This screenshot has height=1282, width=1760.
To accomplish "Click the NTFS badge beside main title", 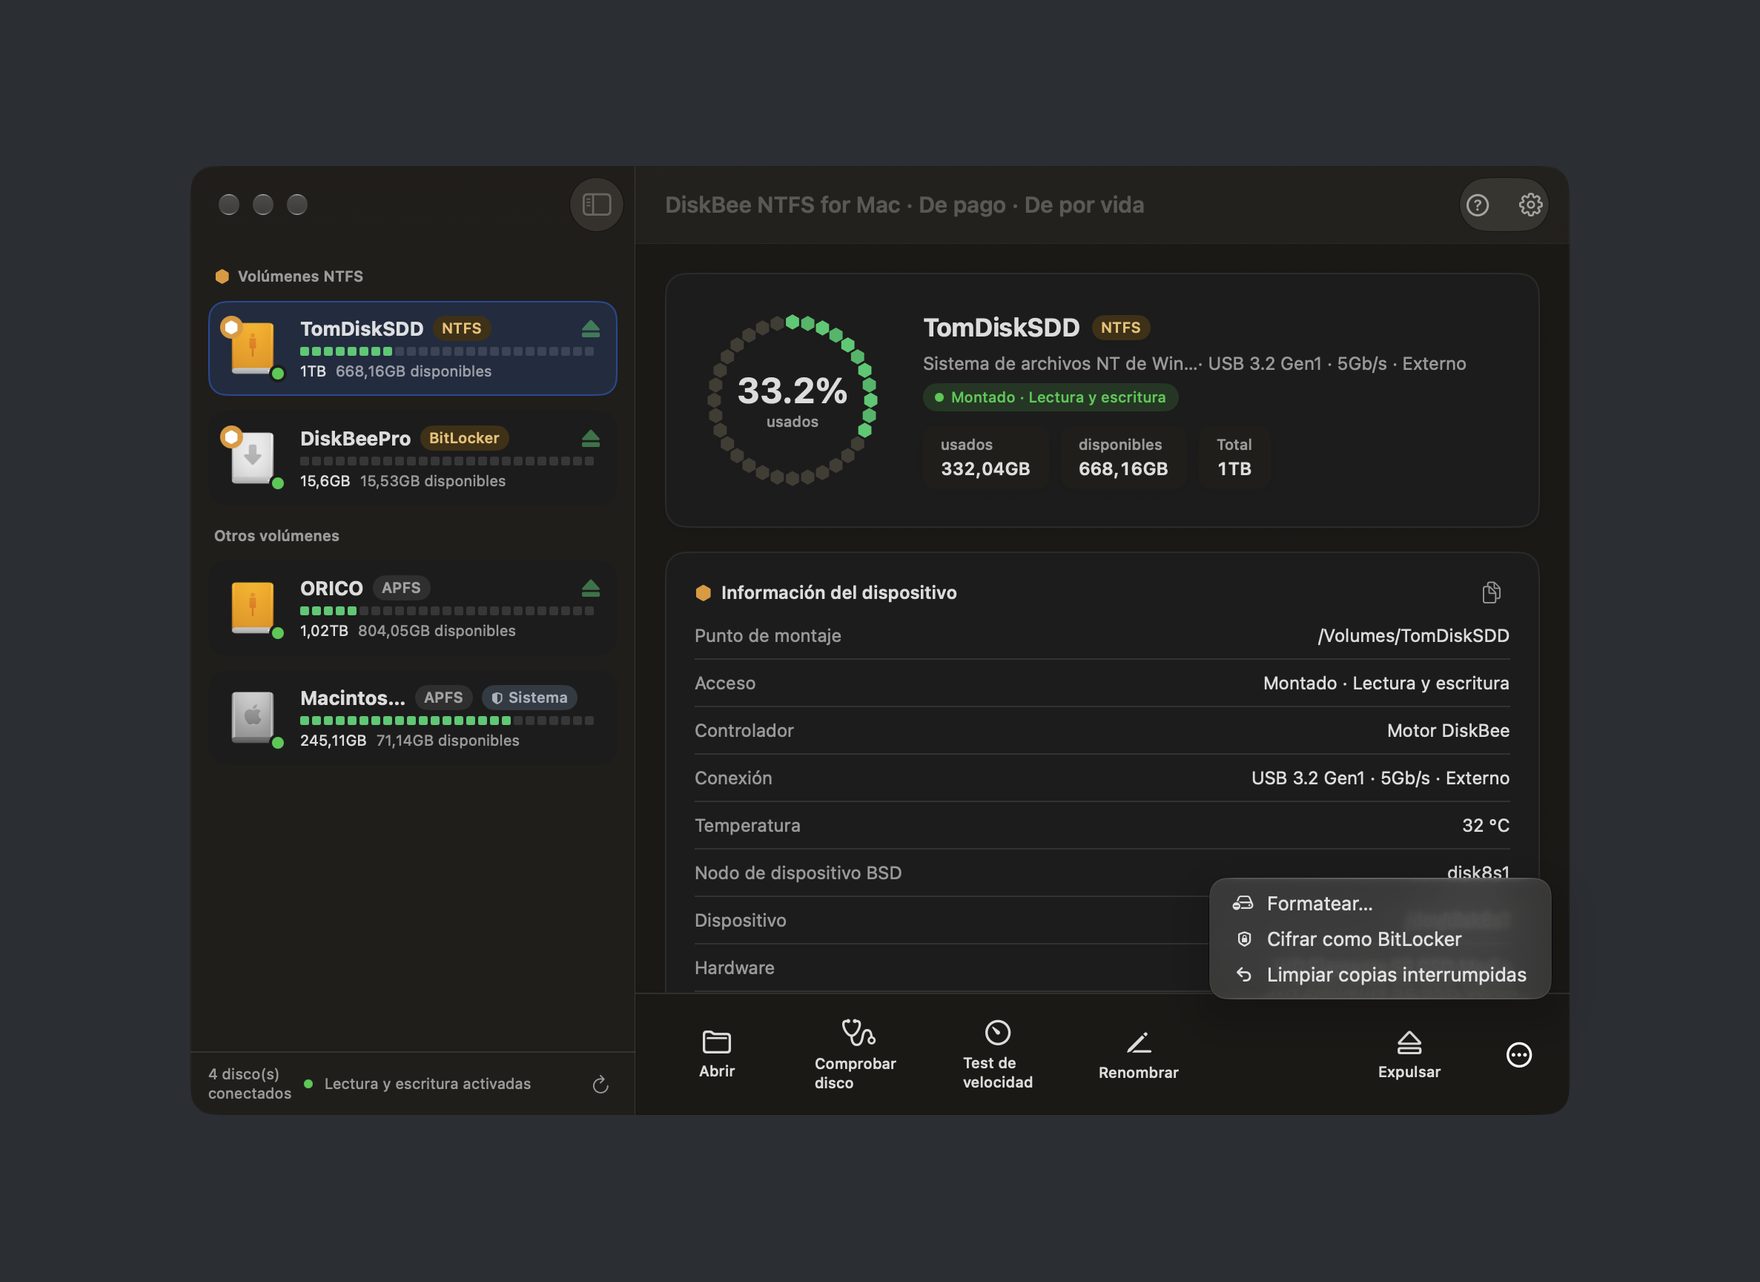I will tap(1120, 328).
